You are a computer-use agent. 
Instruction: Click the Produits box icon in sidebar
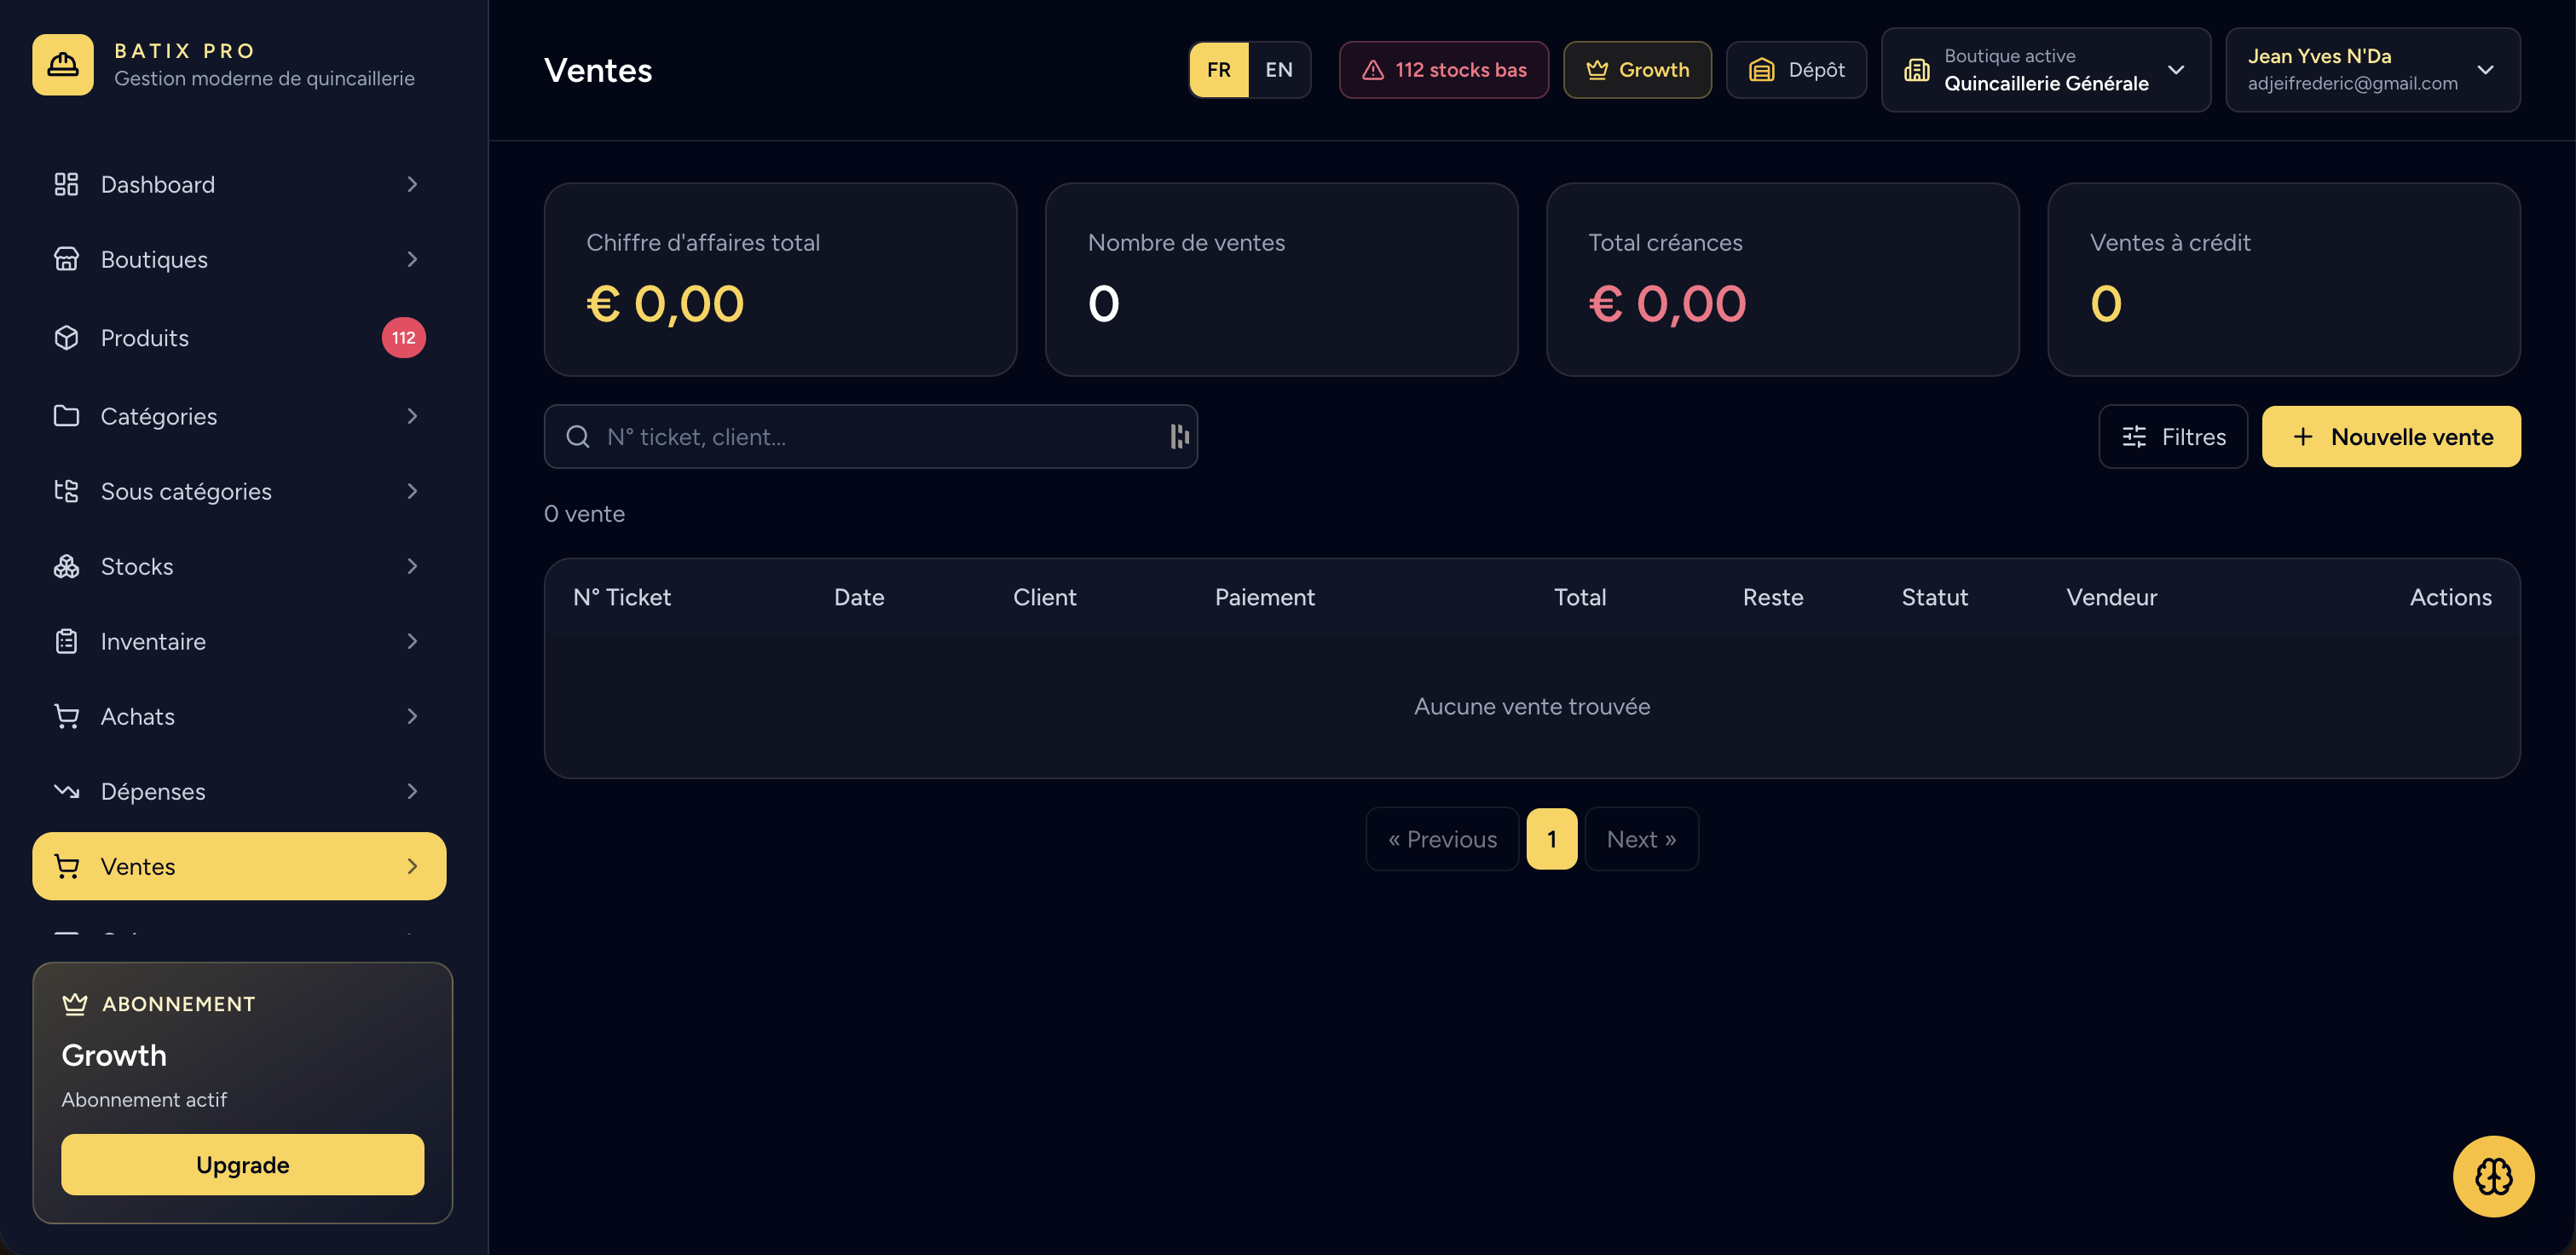[x=66, y=338]
